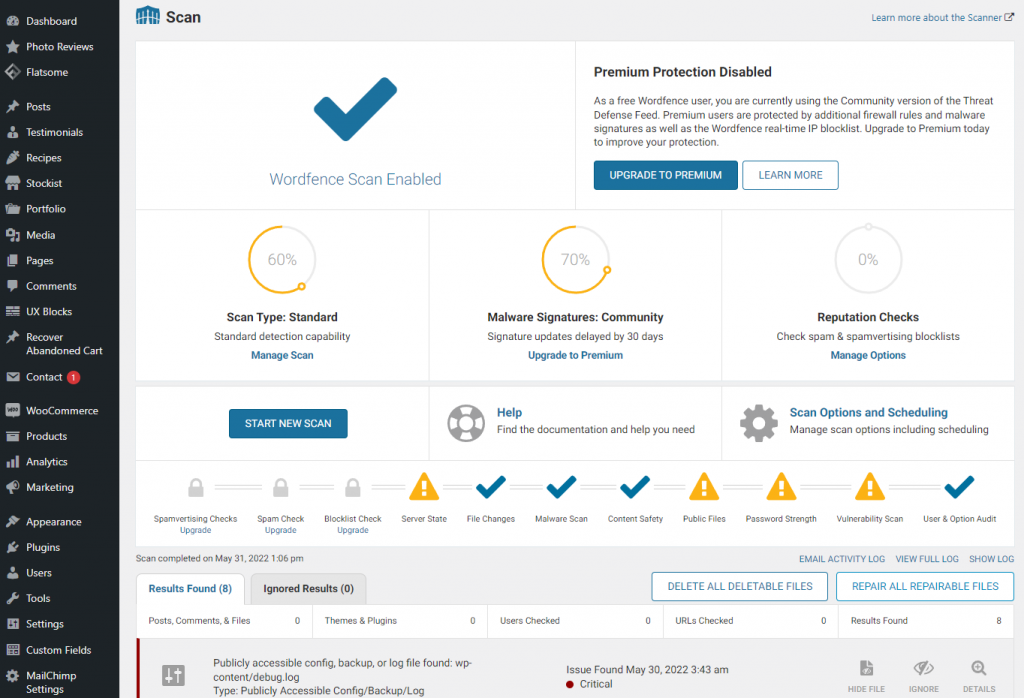Click the 70% Malware Signatures progress circle

pyautogui.click(x=575, y=259)
